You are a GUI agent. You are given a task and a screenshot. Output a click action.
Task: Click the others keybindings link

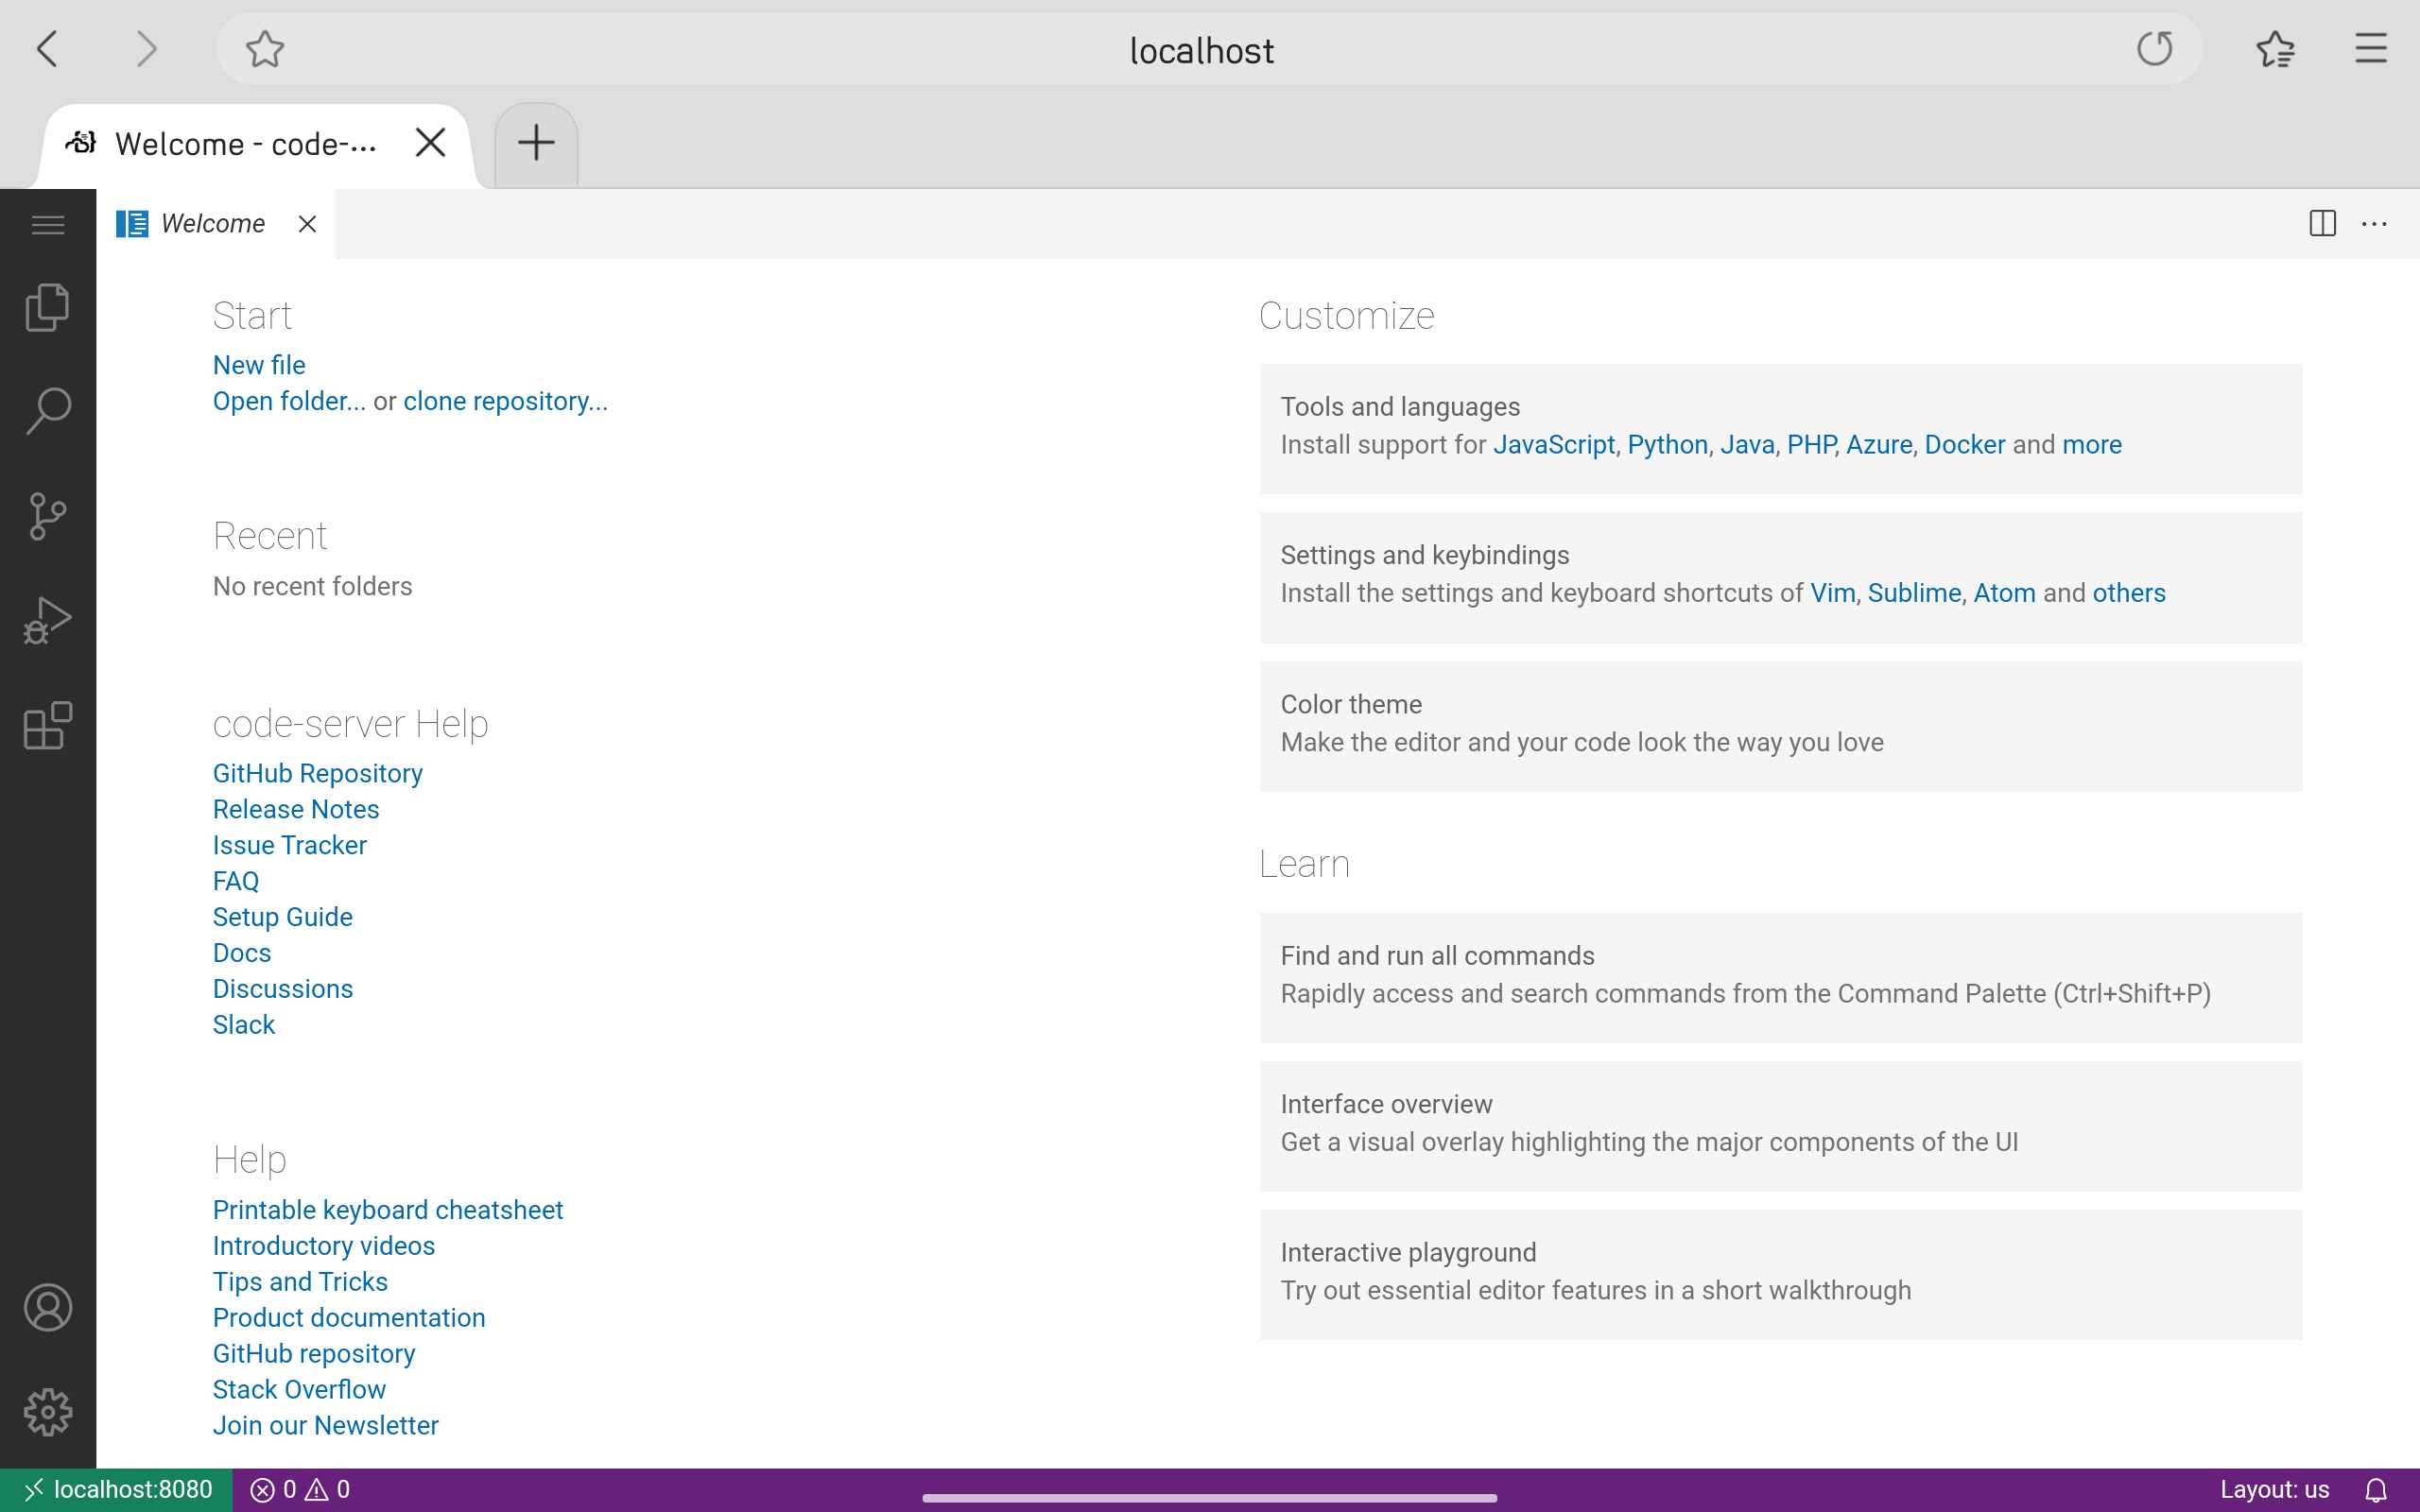[2129, 593]
